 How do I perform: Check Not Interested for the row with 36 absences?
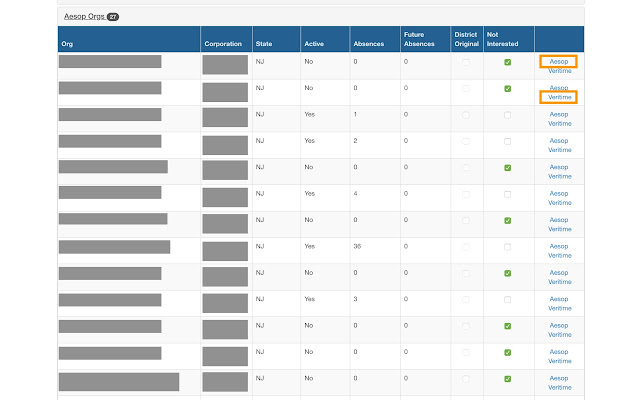pos(507,247)
